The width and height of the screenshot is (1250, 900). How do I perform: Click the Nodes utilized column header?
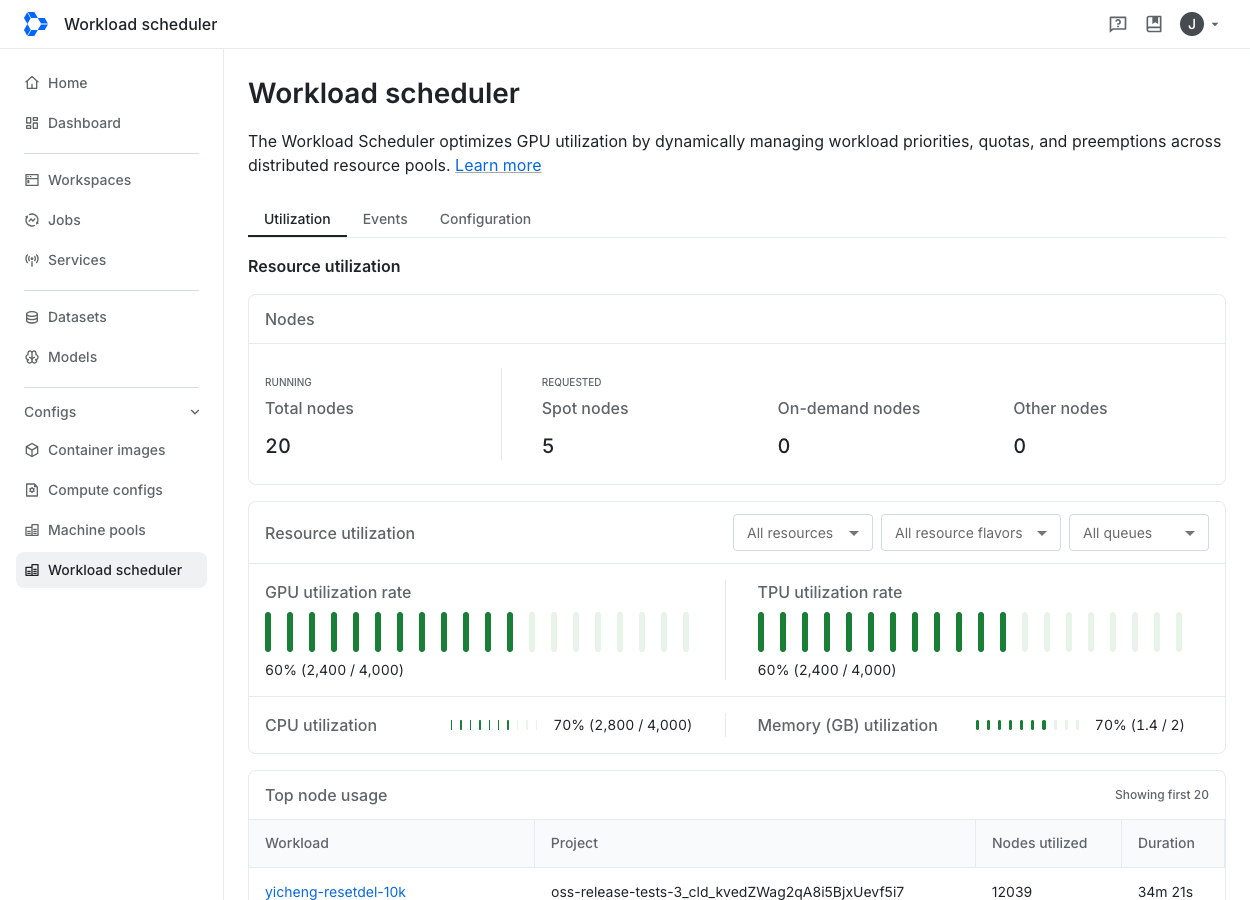pos(1048,843)
